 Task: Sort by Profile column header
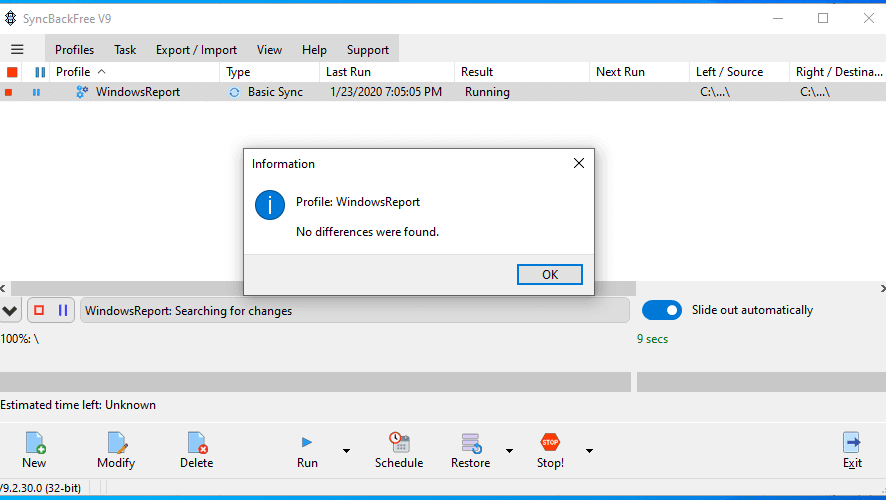coord(134,72)
